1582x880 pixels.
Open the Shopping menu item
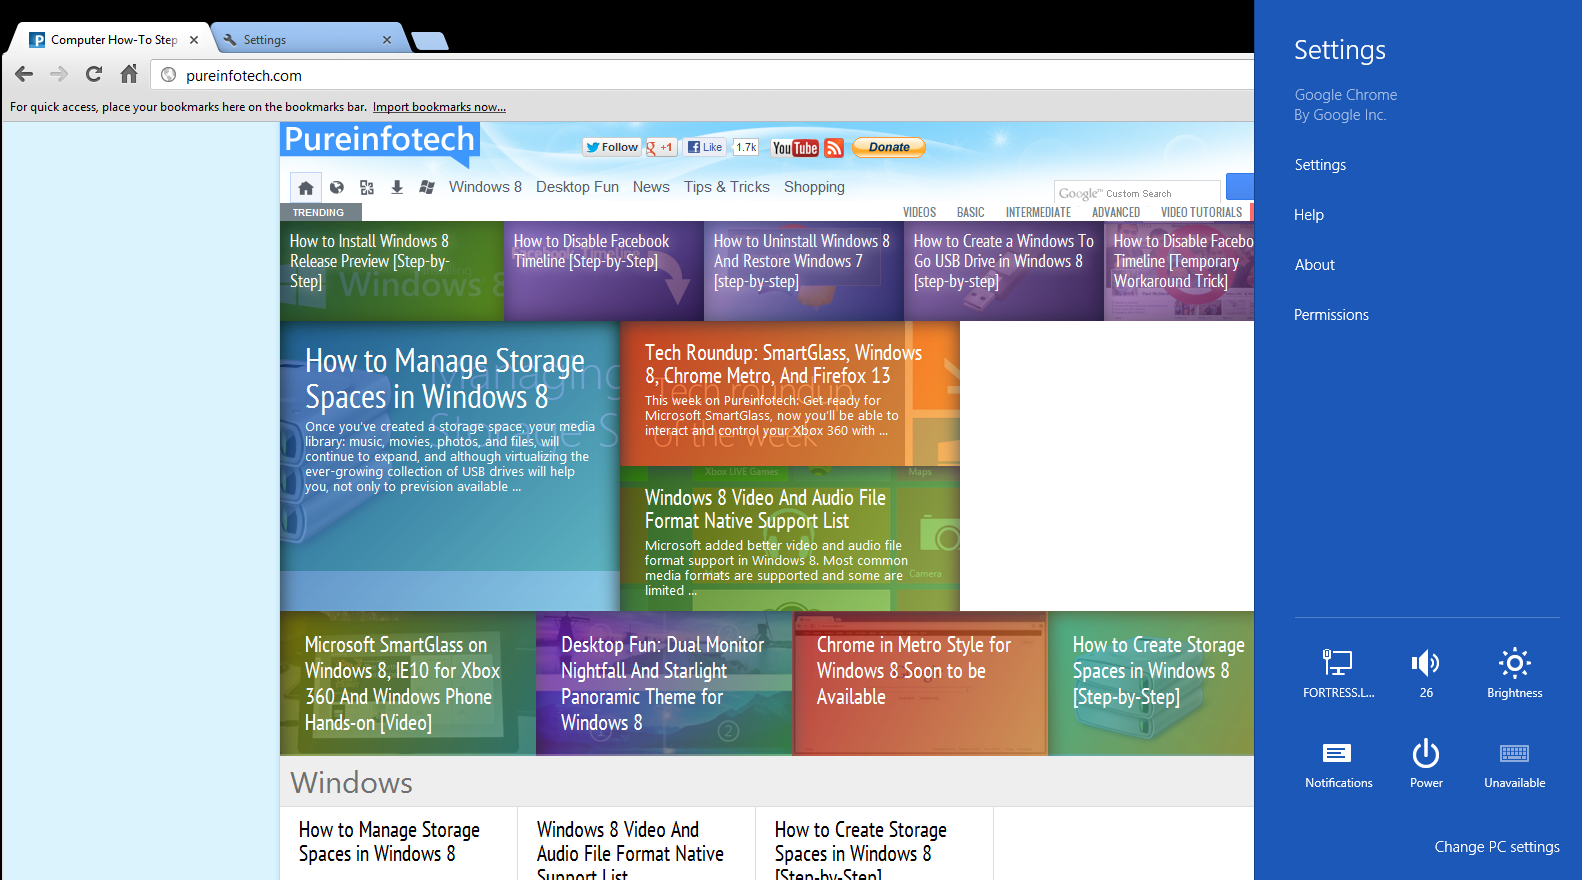coord(814,187)
